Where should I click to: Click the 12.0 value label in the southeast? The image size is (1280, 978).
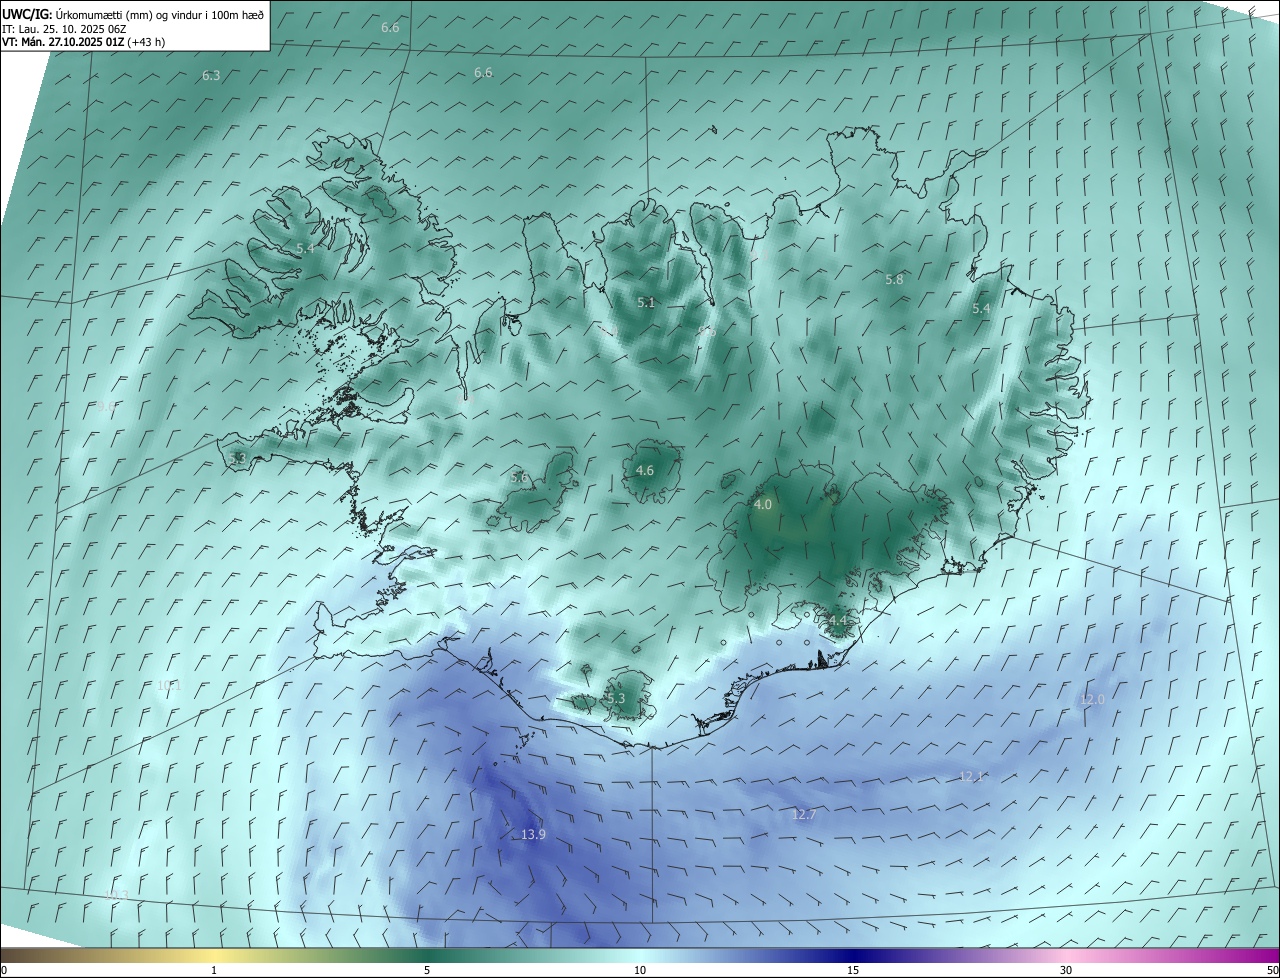(x=1092, y=700)
